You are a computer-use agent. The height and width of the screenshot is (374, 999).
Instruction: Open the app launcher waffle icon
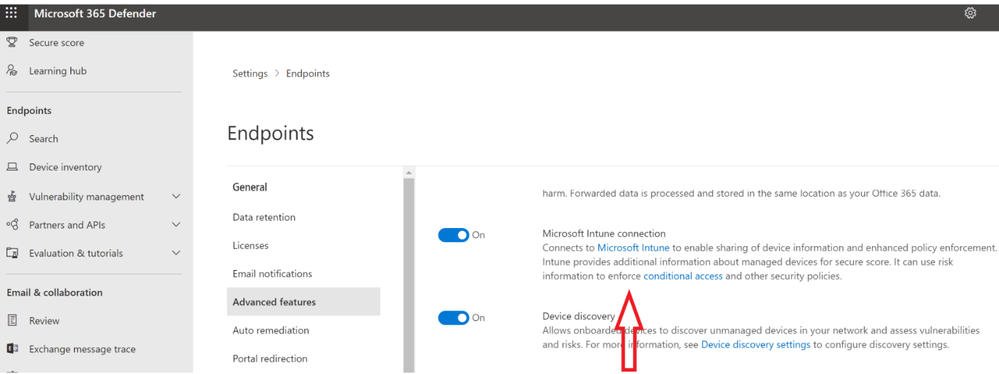click(11, 13)
